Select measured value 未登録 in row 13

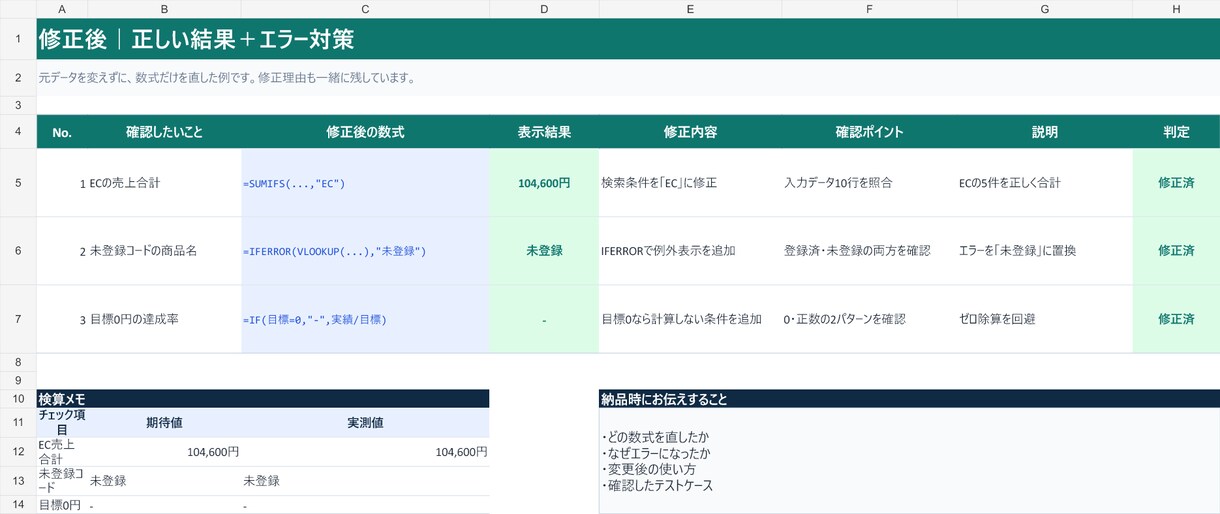(365, 480)
